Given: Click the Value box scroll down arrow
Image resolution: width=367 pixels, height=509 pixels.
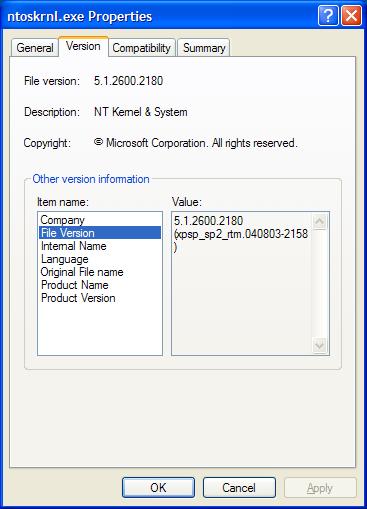Looking at the screenshot, I should point(320,345).
